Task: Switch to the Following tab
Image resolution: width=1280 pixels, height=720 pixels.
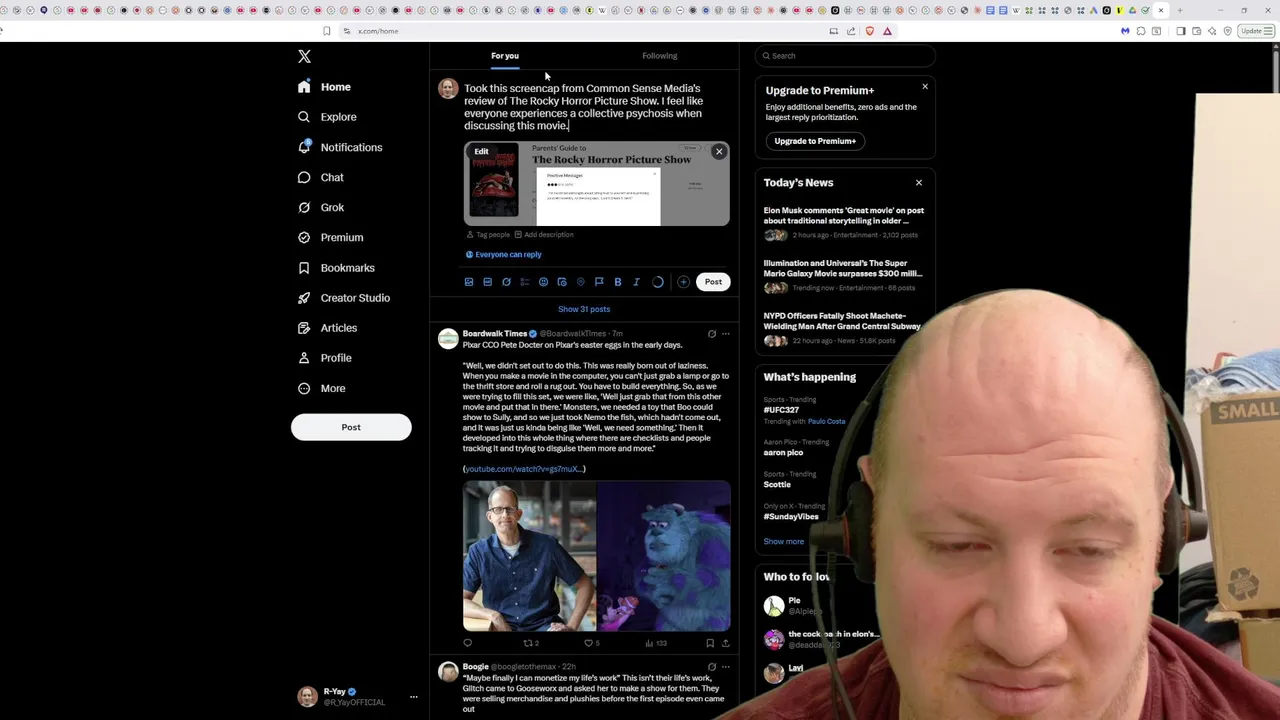Action: click(x=660, y=56)
